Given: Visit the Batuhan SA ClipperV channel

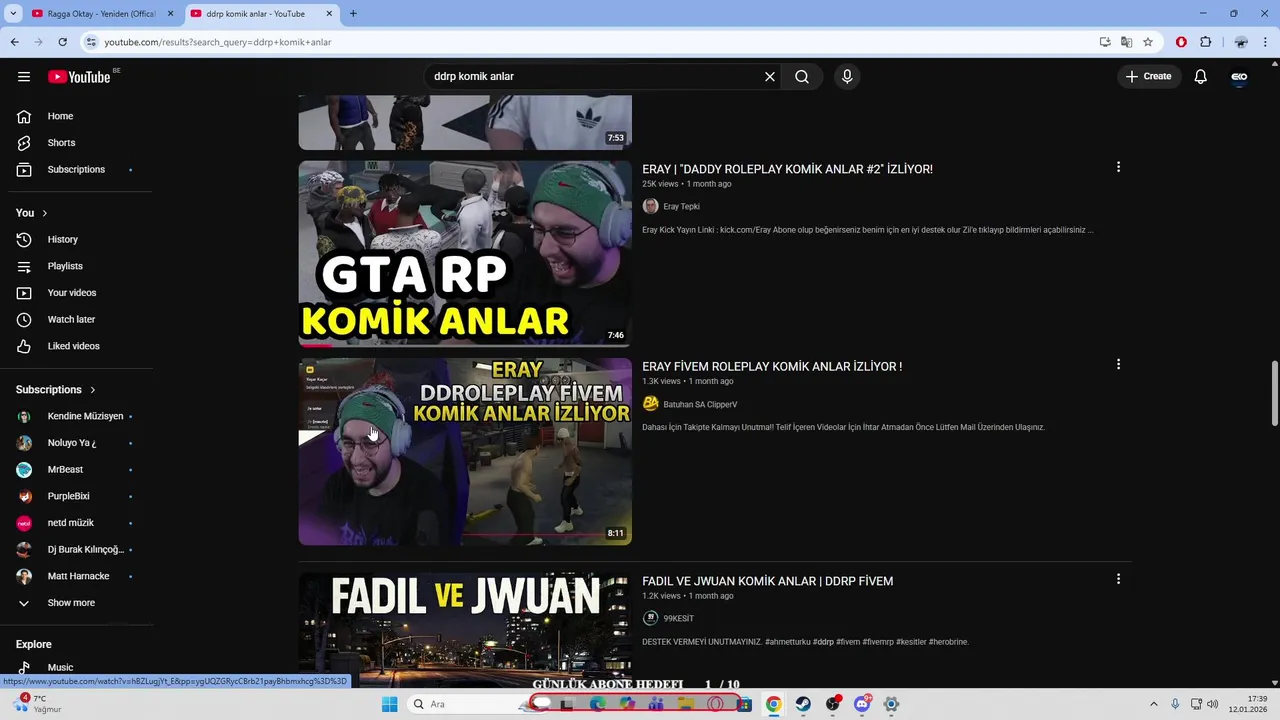Looking at the screenshot, I should click(700, 405).
